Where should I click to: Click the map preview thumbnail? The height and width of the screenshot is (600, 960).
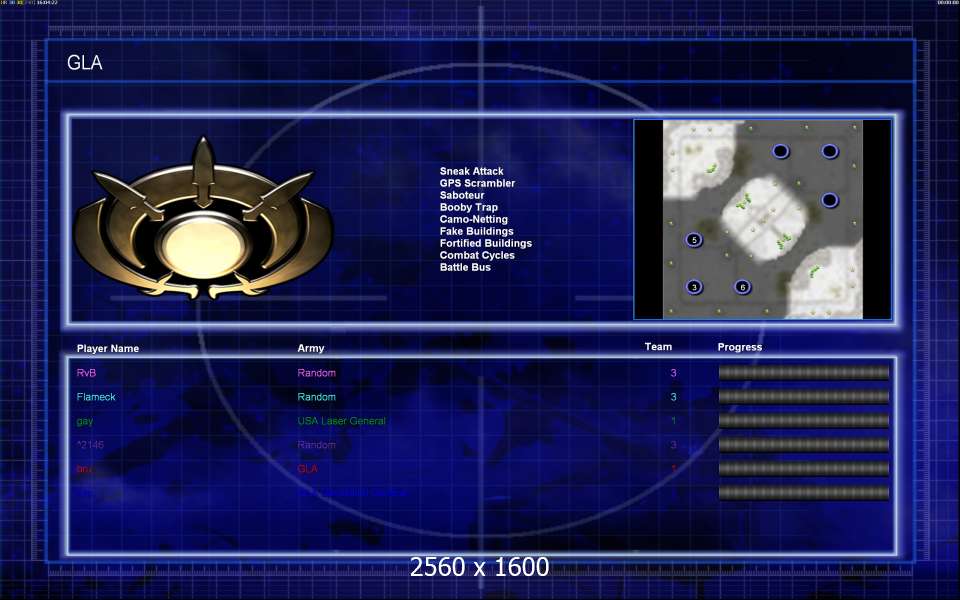pyautogui.click(x=762, y=219)
